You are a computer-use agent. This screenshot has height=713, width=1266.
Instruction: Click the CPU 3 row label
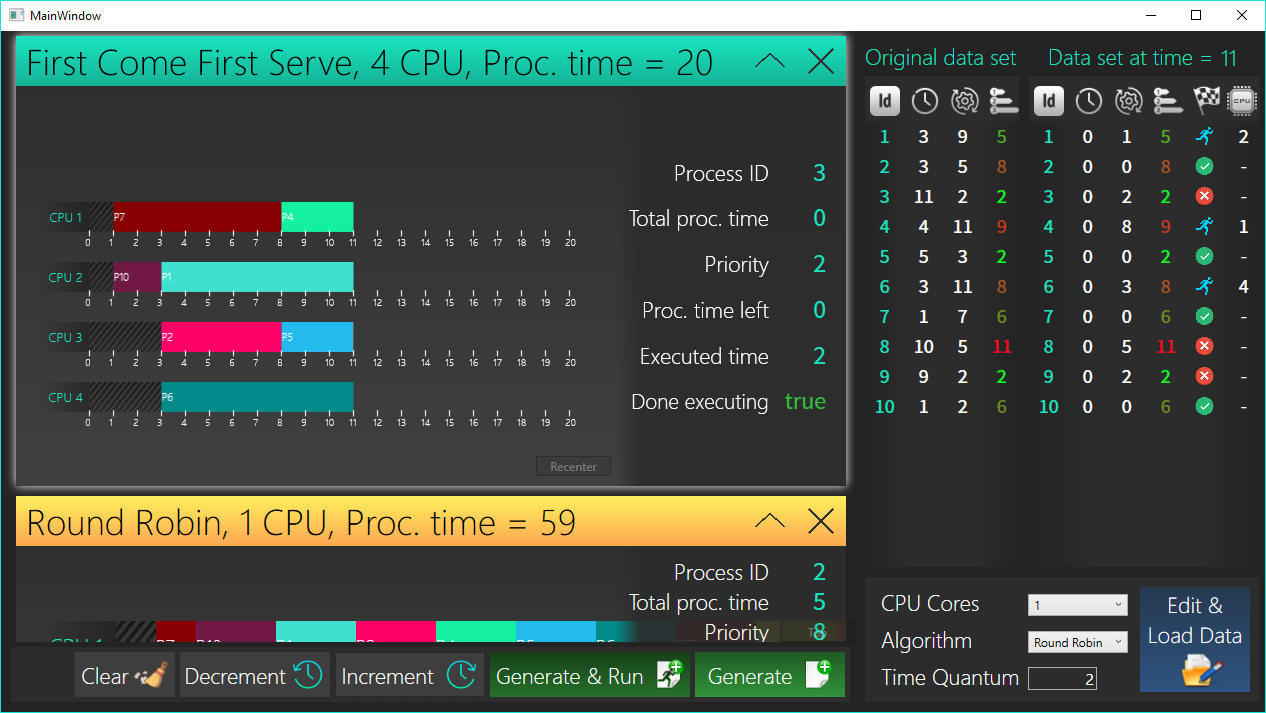pos(66,337)
